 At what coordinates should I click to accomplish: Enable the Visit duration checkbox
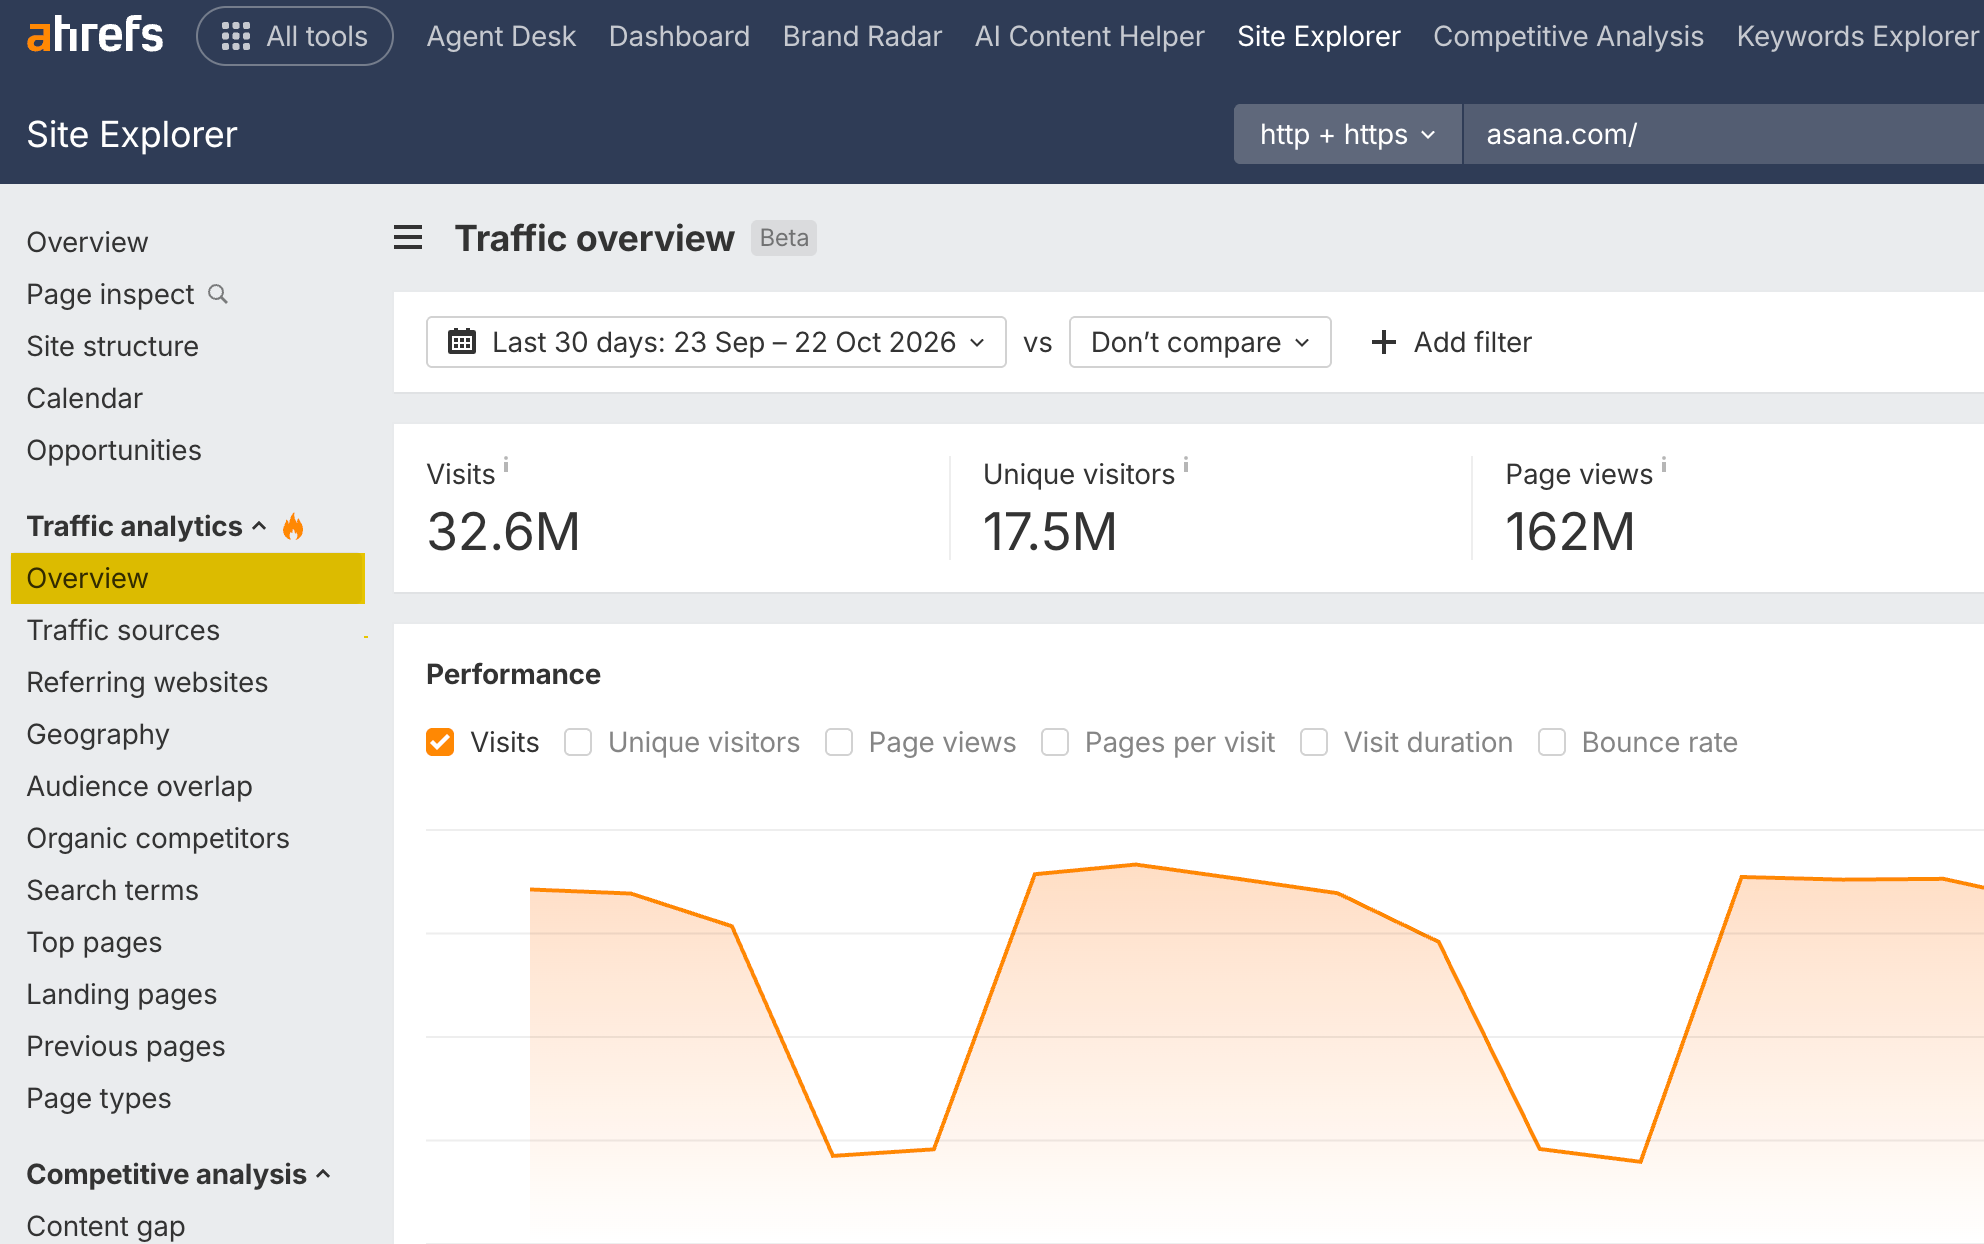(1314, 742)
